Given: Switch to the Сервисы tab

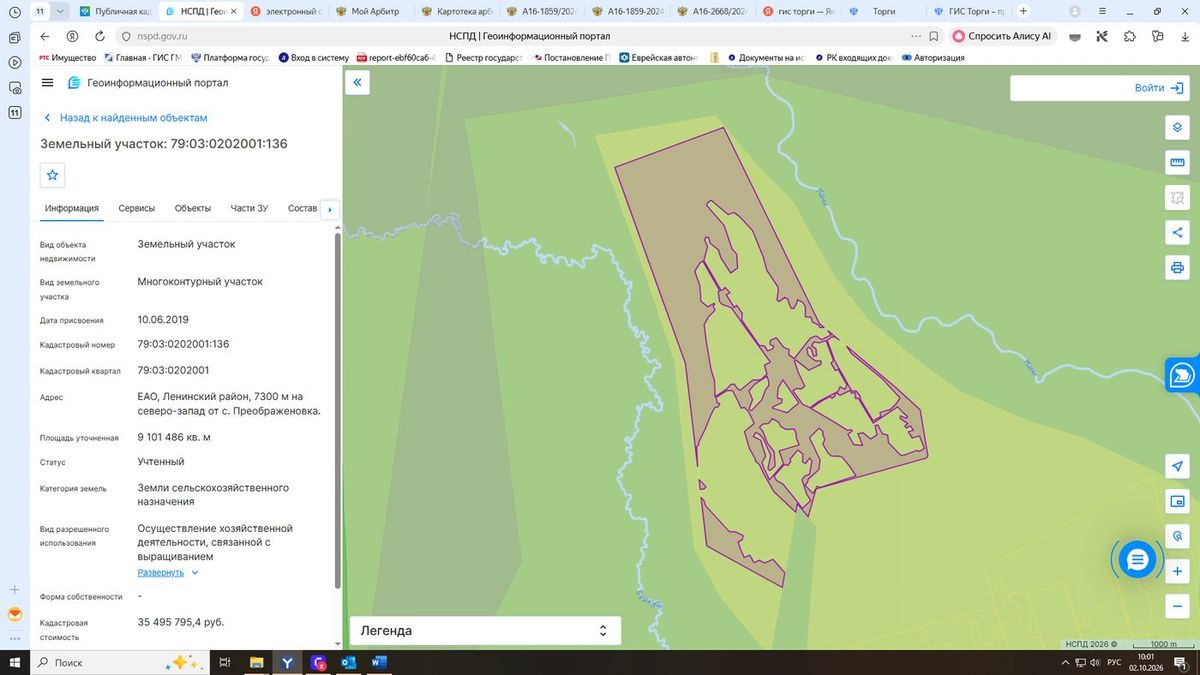Looking at the screenshot, I should coord(137,208).
